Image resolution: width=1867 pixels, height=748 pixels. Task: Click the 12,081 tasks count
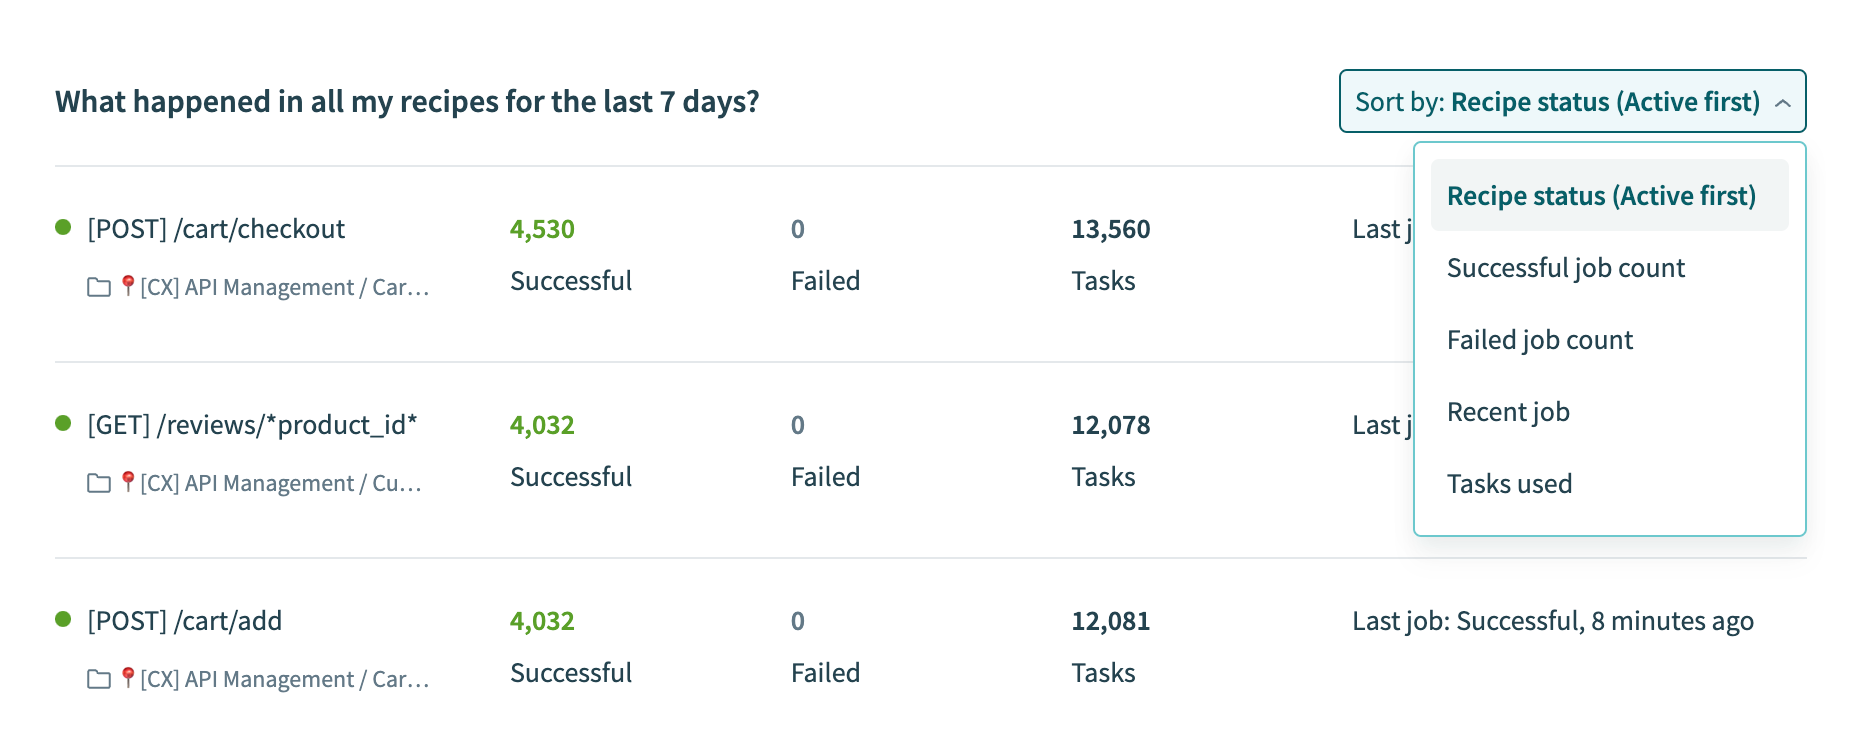[1110, 621]
